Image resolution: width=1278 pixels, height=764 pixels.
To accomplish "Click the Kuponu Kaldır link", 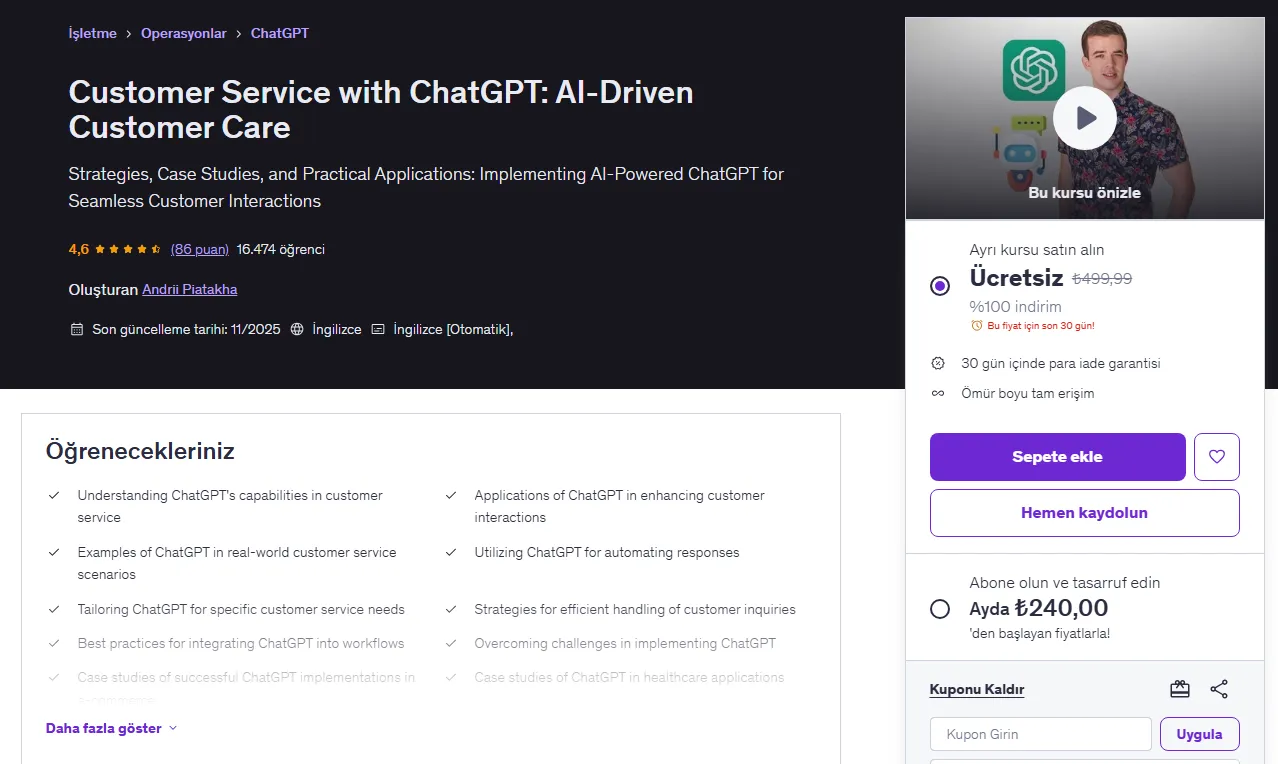I will (x=977, y=689).
